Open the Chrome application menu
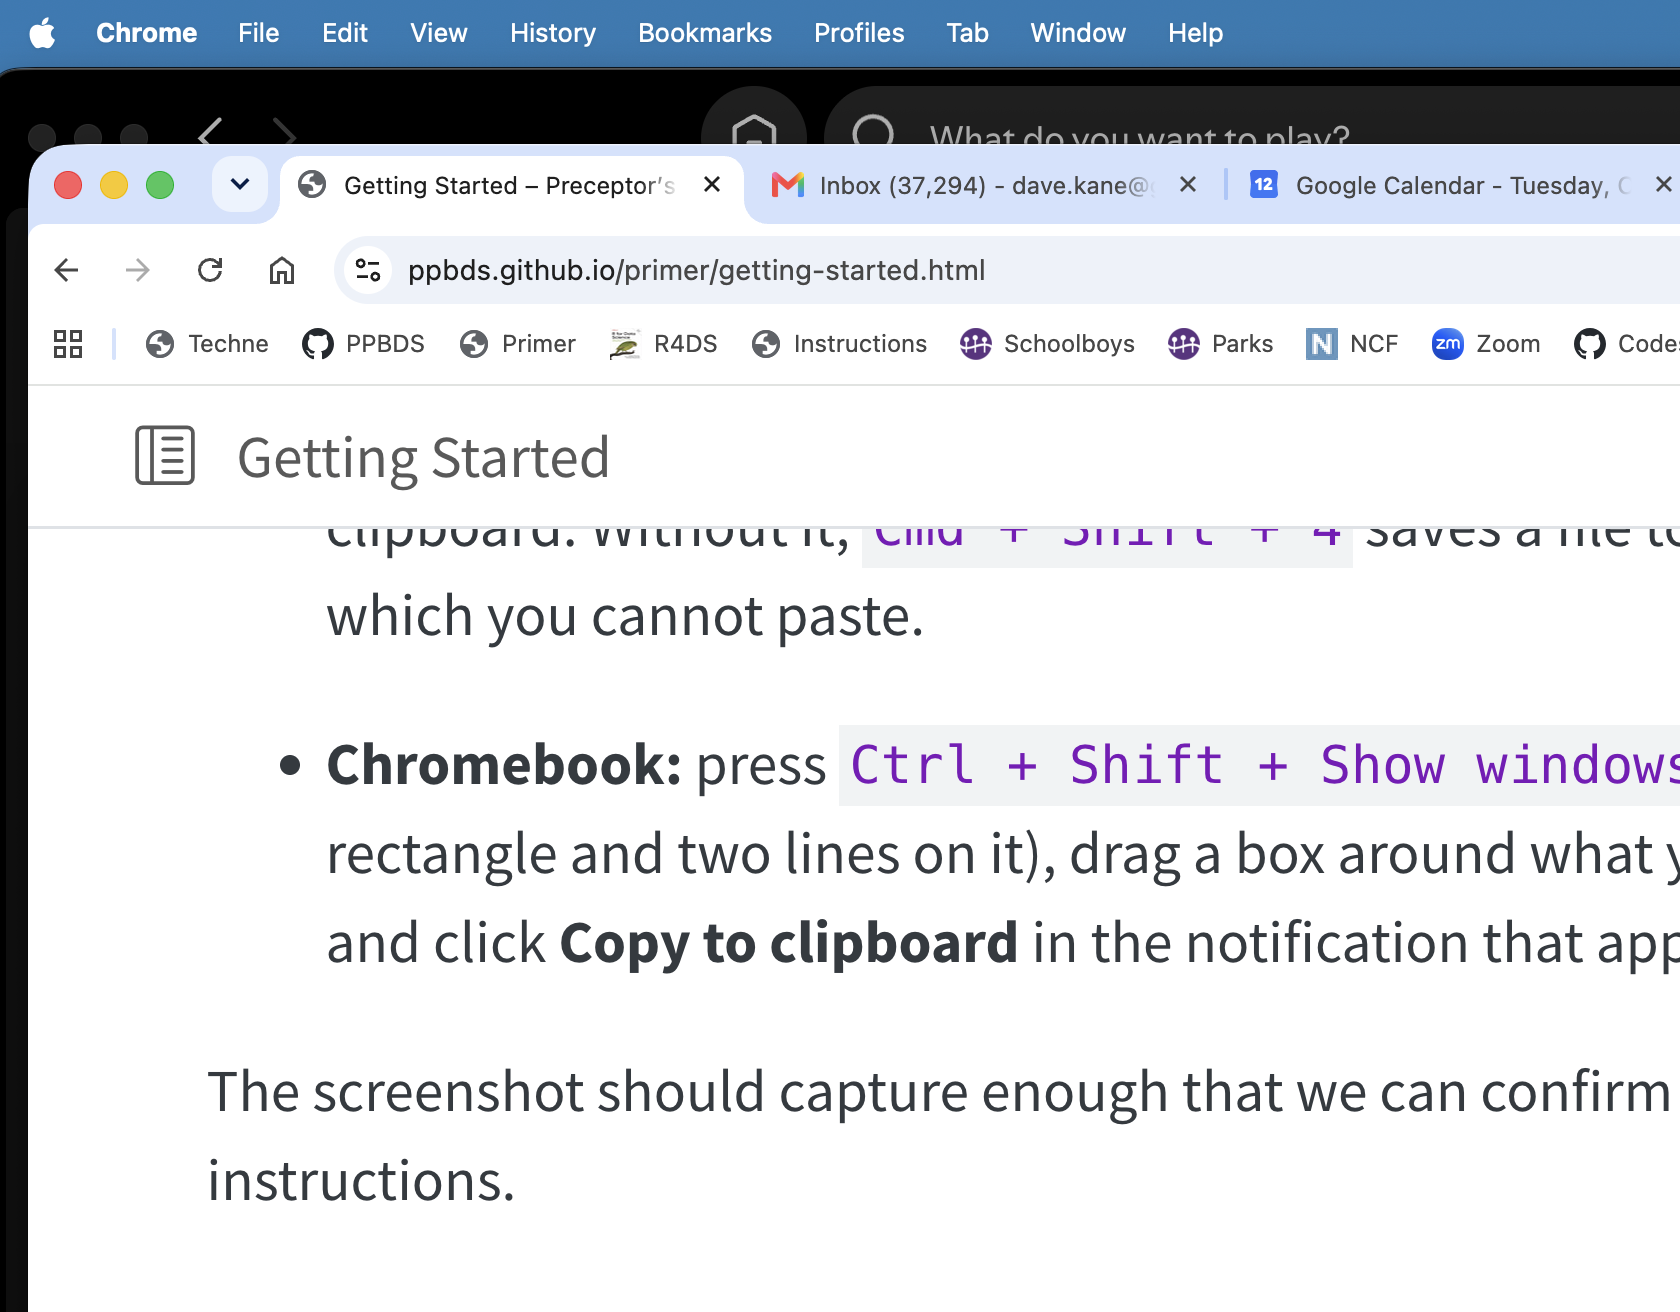Viewport: 1680px width, 1312px height. click(146, 33)
